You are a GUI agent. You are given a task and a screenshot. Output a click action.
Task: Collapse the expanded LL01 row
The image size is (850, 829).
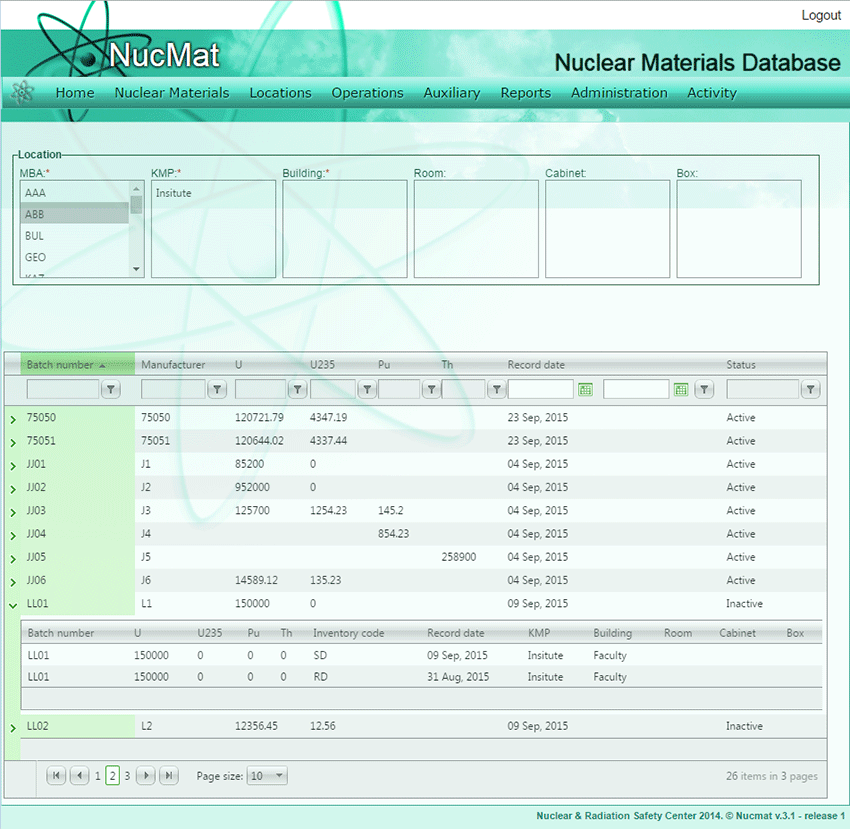coord(13,604)
